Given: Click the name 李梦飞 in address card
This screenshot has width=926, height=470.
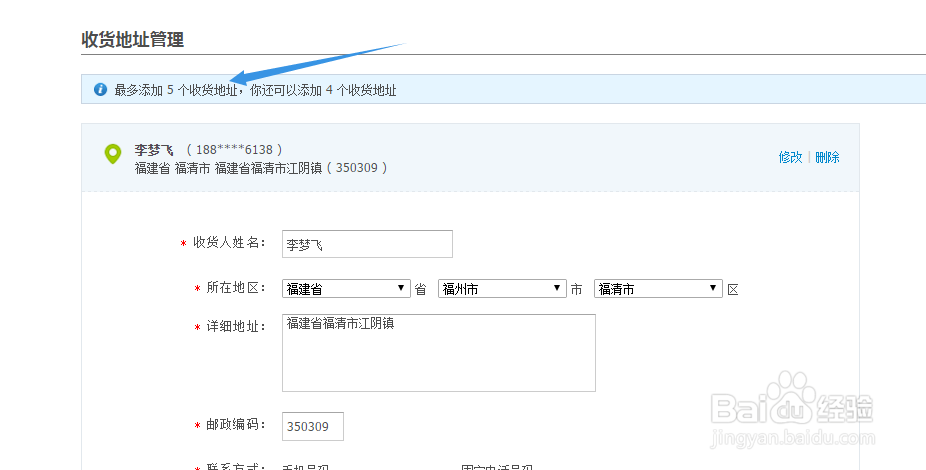Looking at the screenshot, I should coord(154,150).
